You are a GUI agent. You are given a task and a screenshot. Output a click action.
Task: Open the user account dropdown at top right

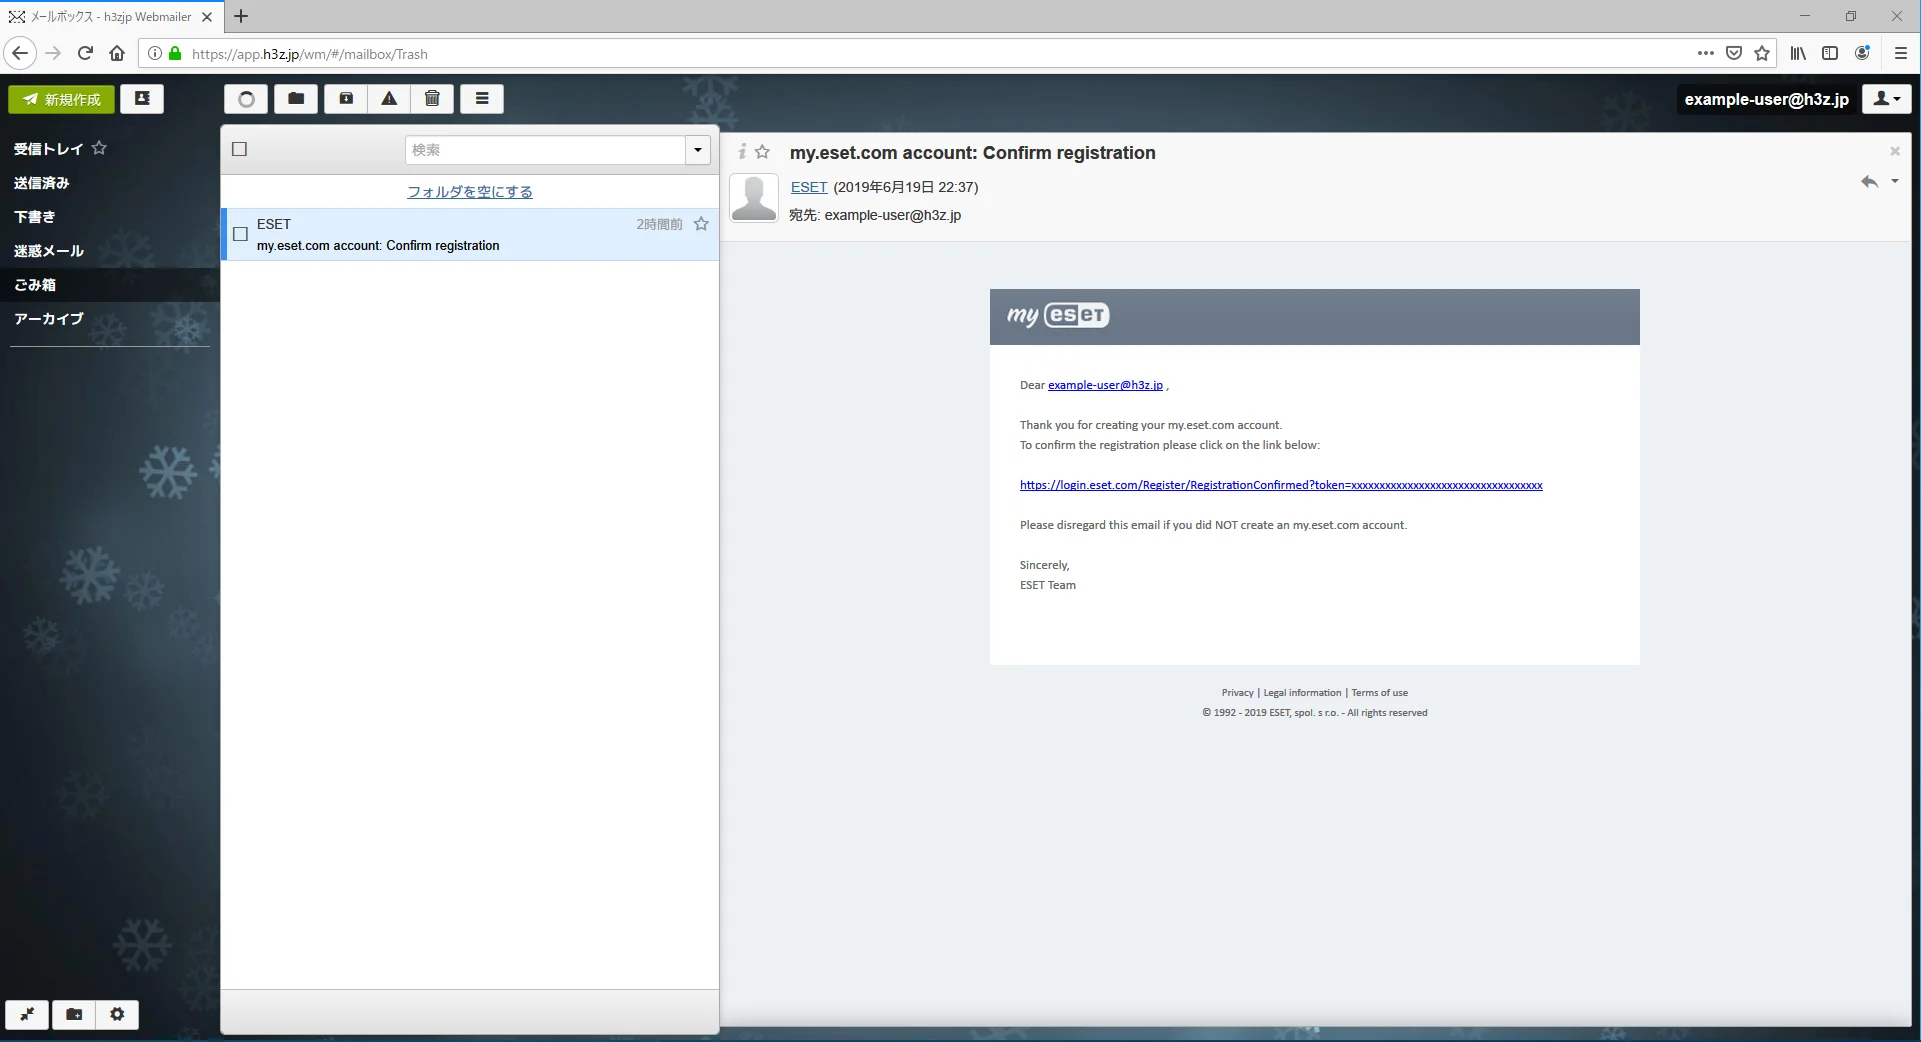(x=1886, y=99)
